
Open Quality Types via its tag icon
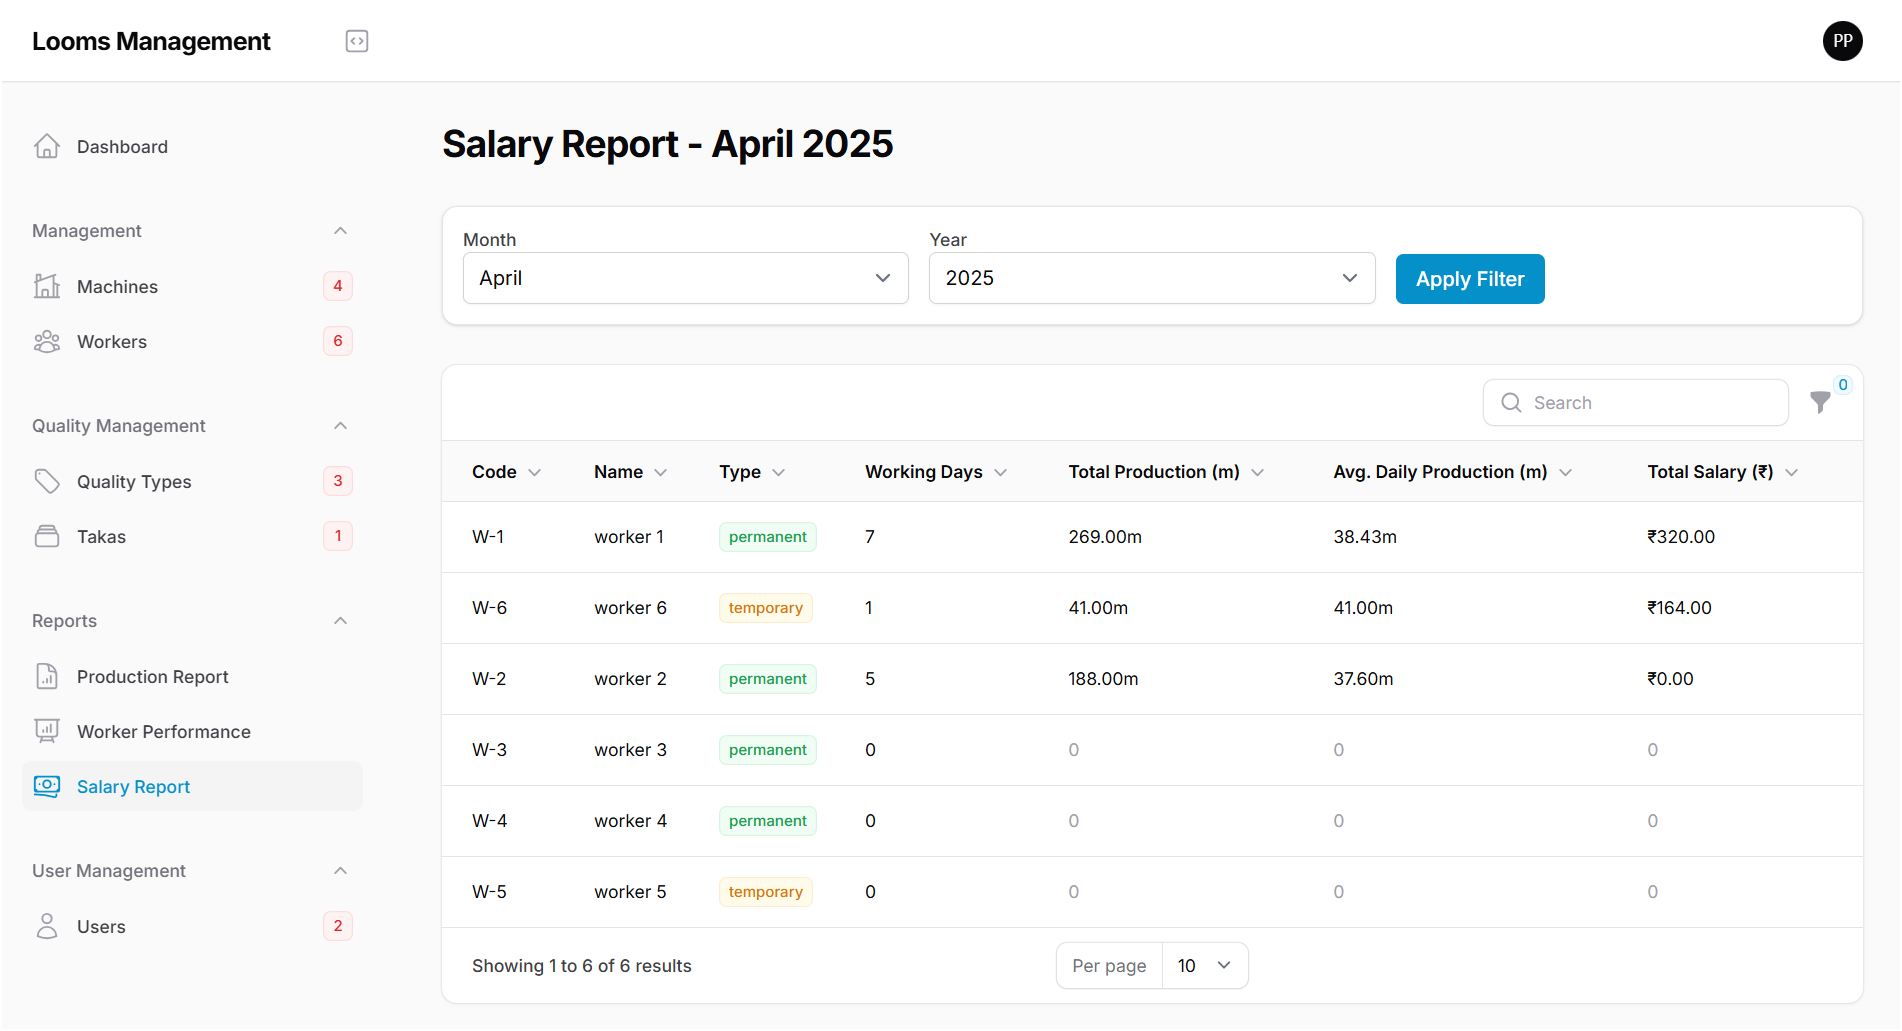pos(47,481)
